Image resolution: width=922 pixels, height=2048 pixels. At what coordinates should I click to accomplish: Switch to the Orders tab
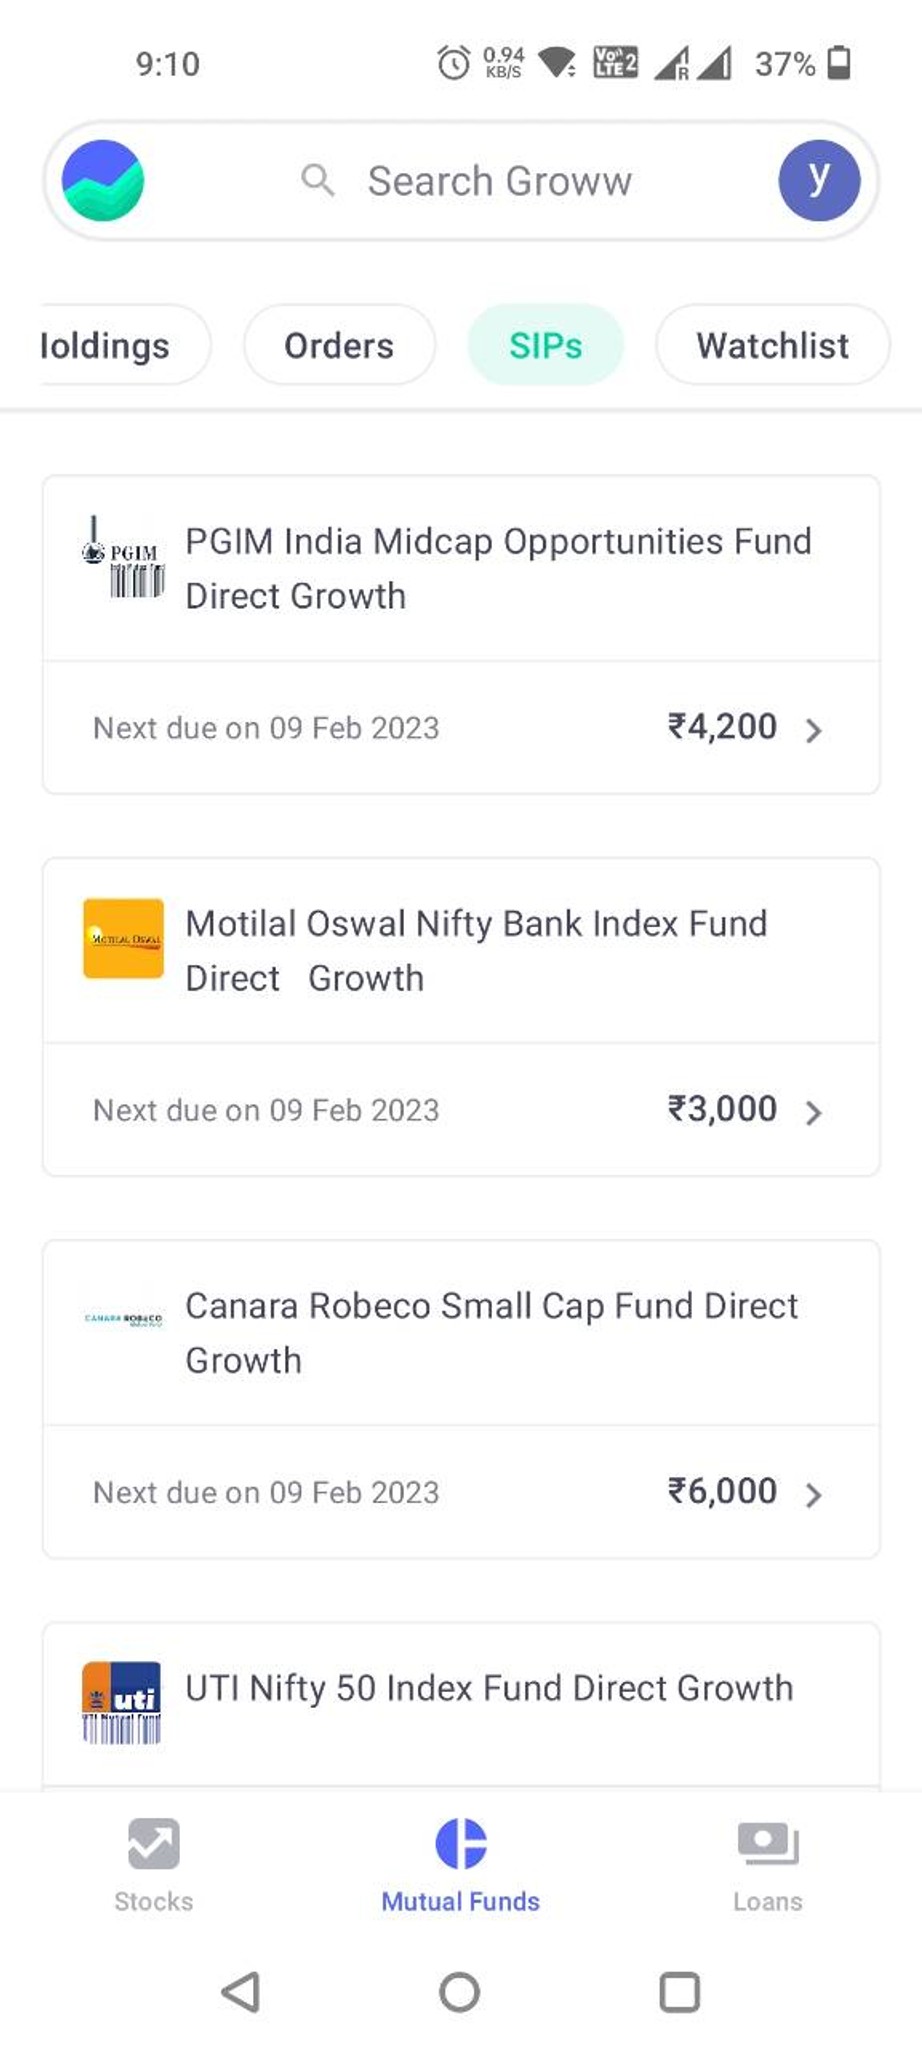339,345
